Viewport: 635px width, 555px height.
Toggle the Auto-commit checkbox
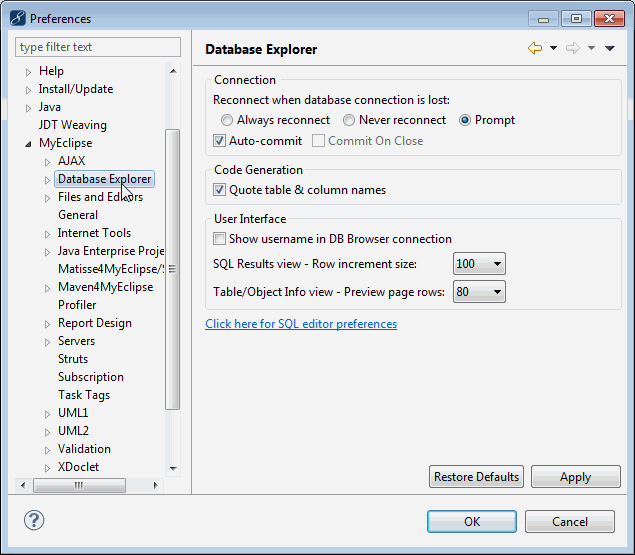220,141
